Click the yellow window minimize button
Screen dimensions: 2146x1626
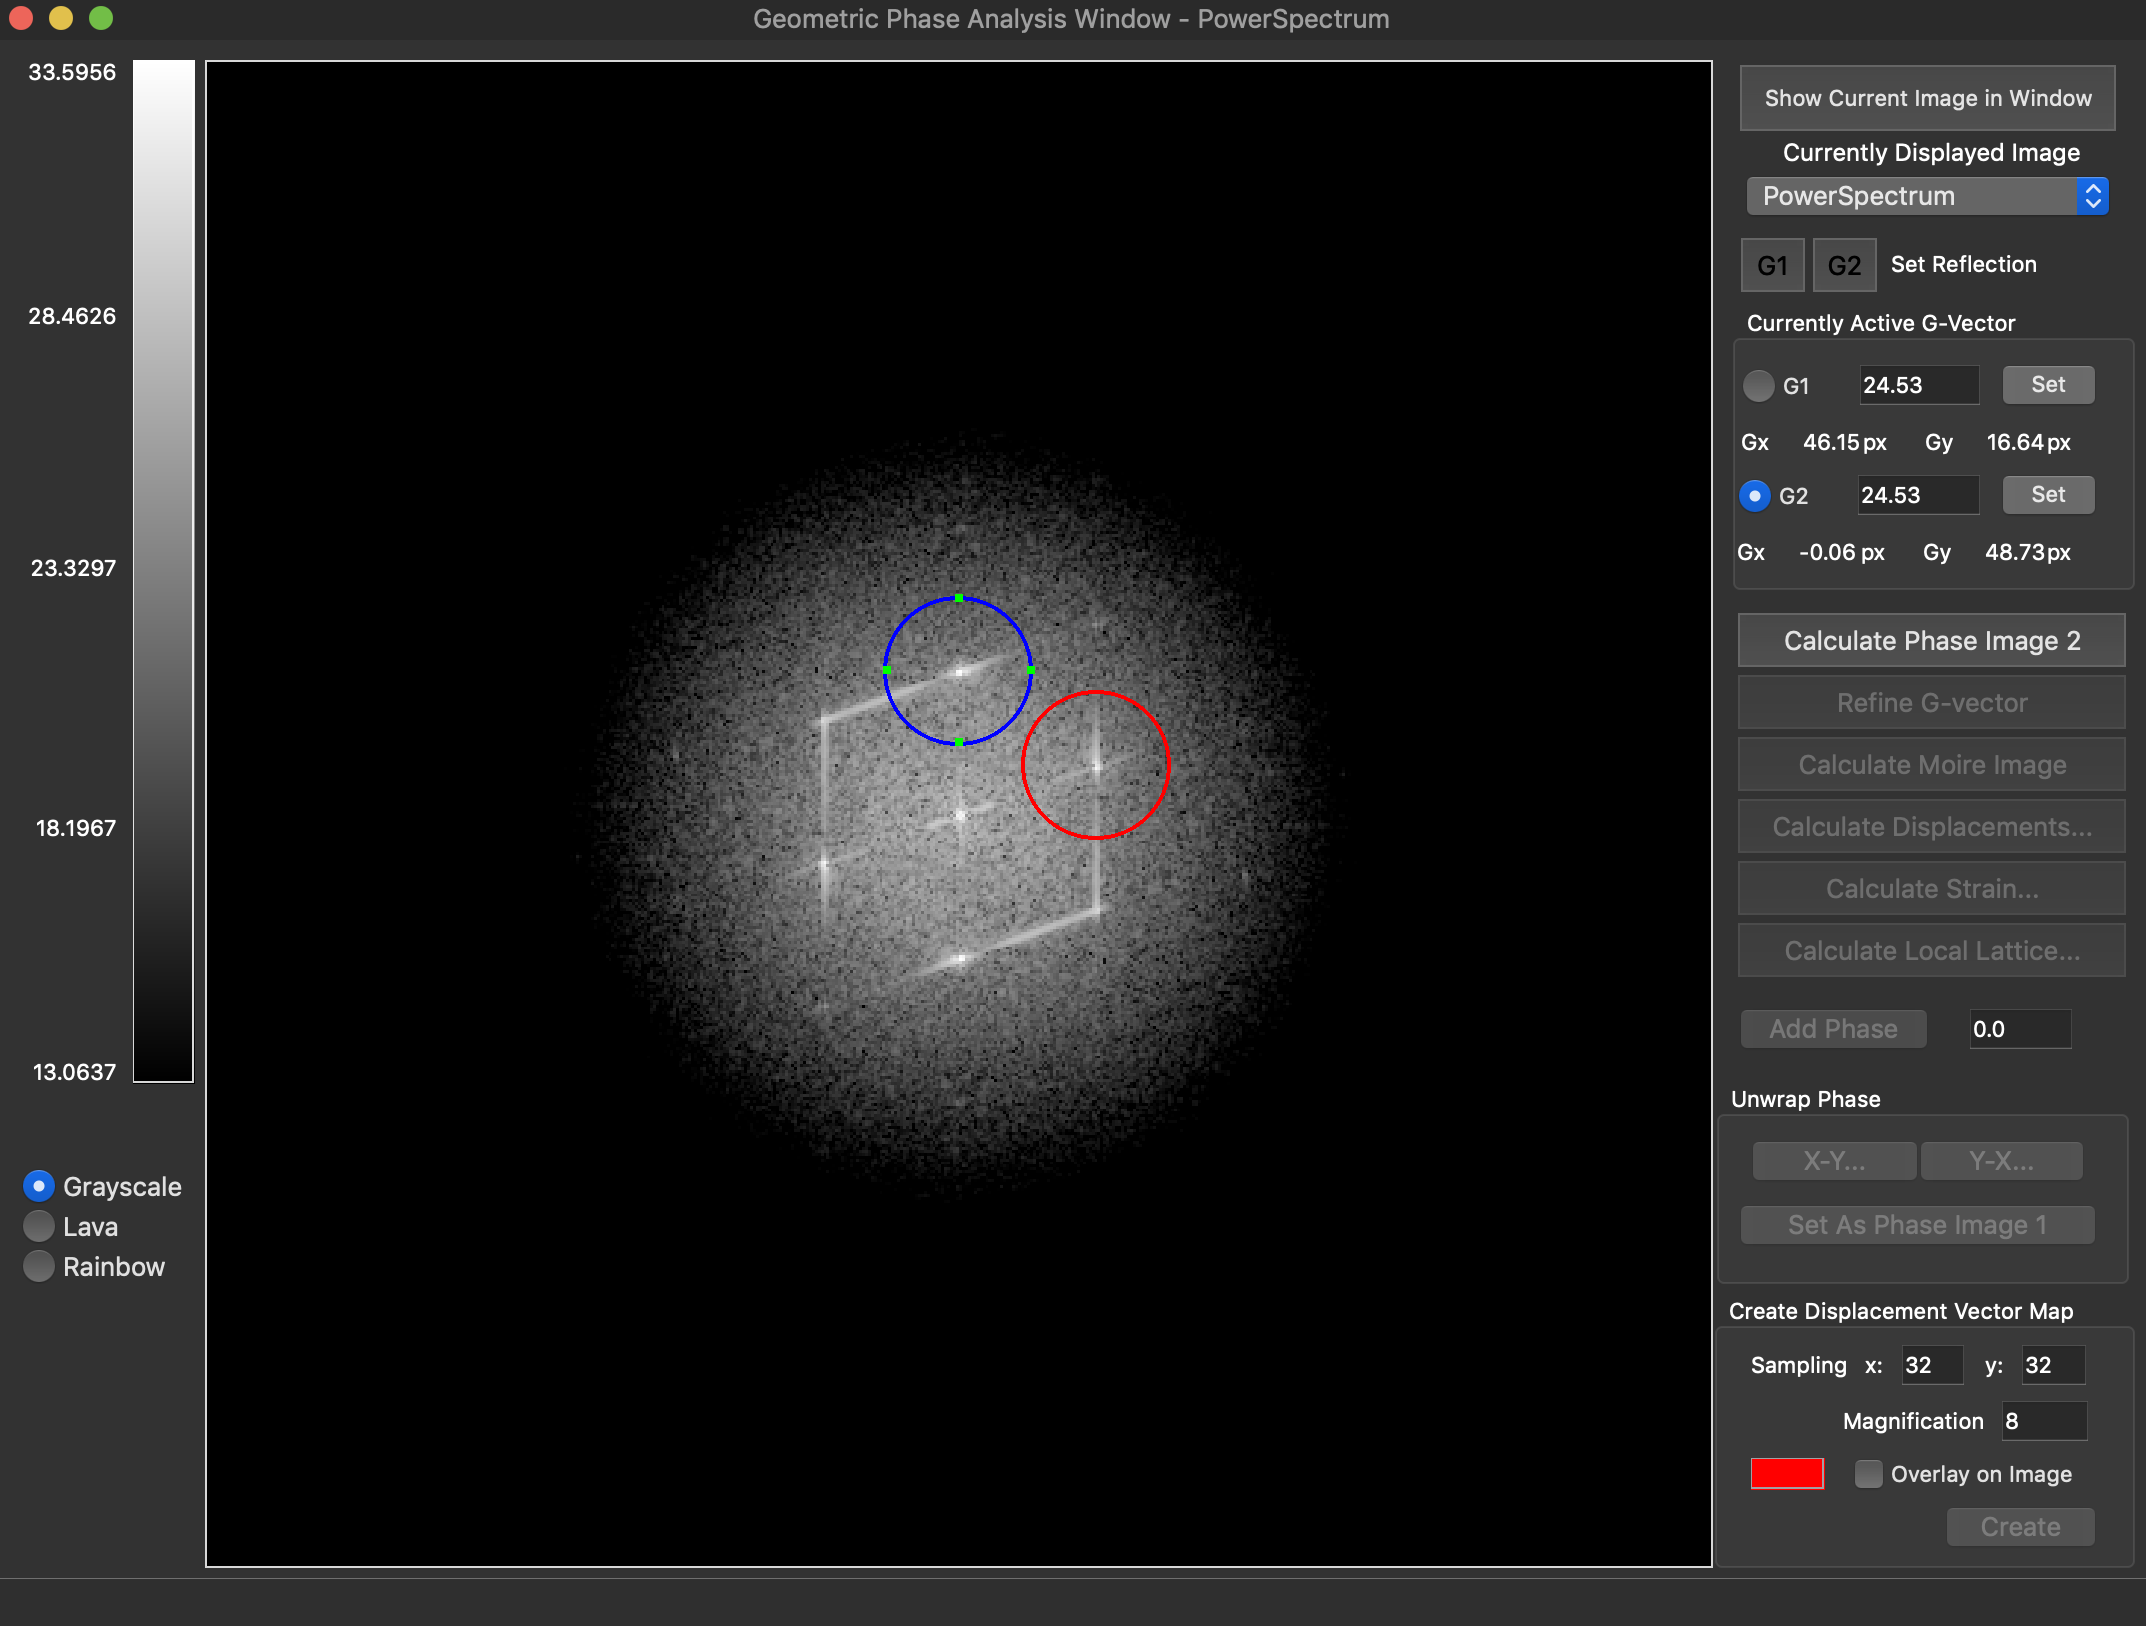point(61,18)
